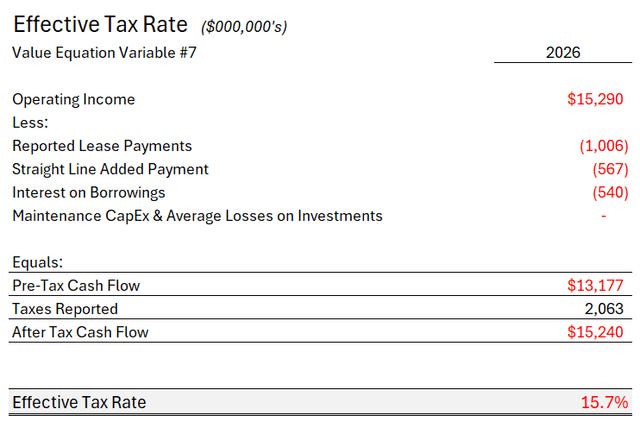Image resolution: width=640 pixels, height=428 pixels.
Task: Select Interest on Borrowings value (540)
Action: [610, 193]
